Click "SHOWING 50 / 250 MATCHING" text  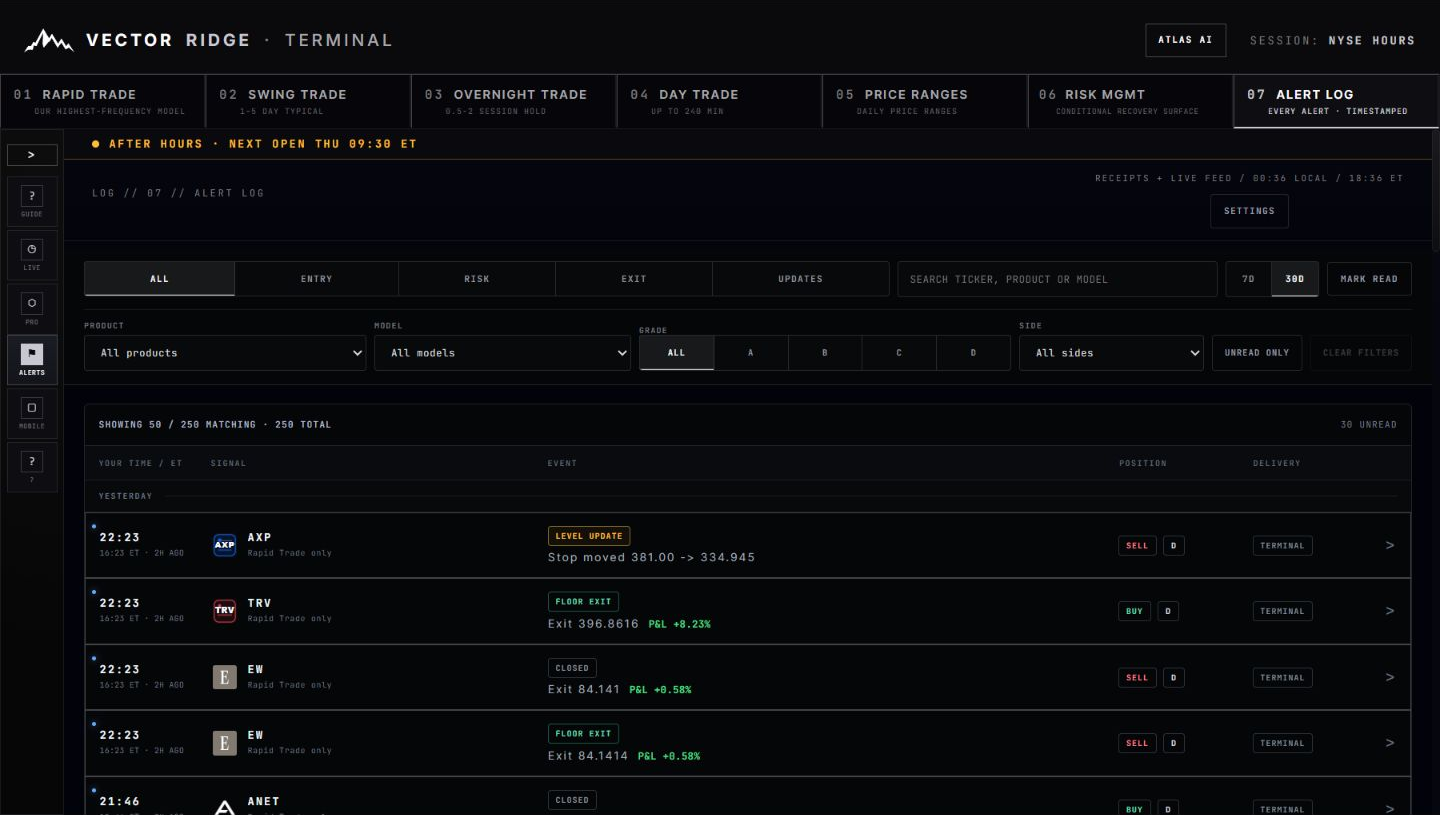[x=177, y=425]
